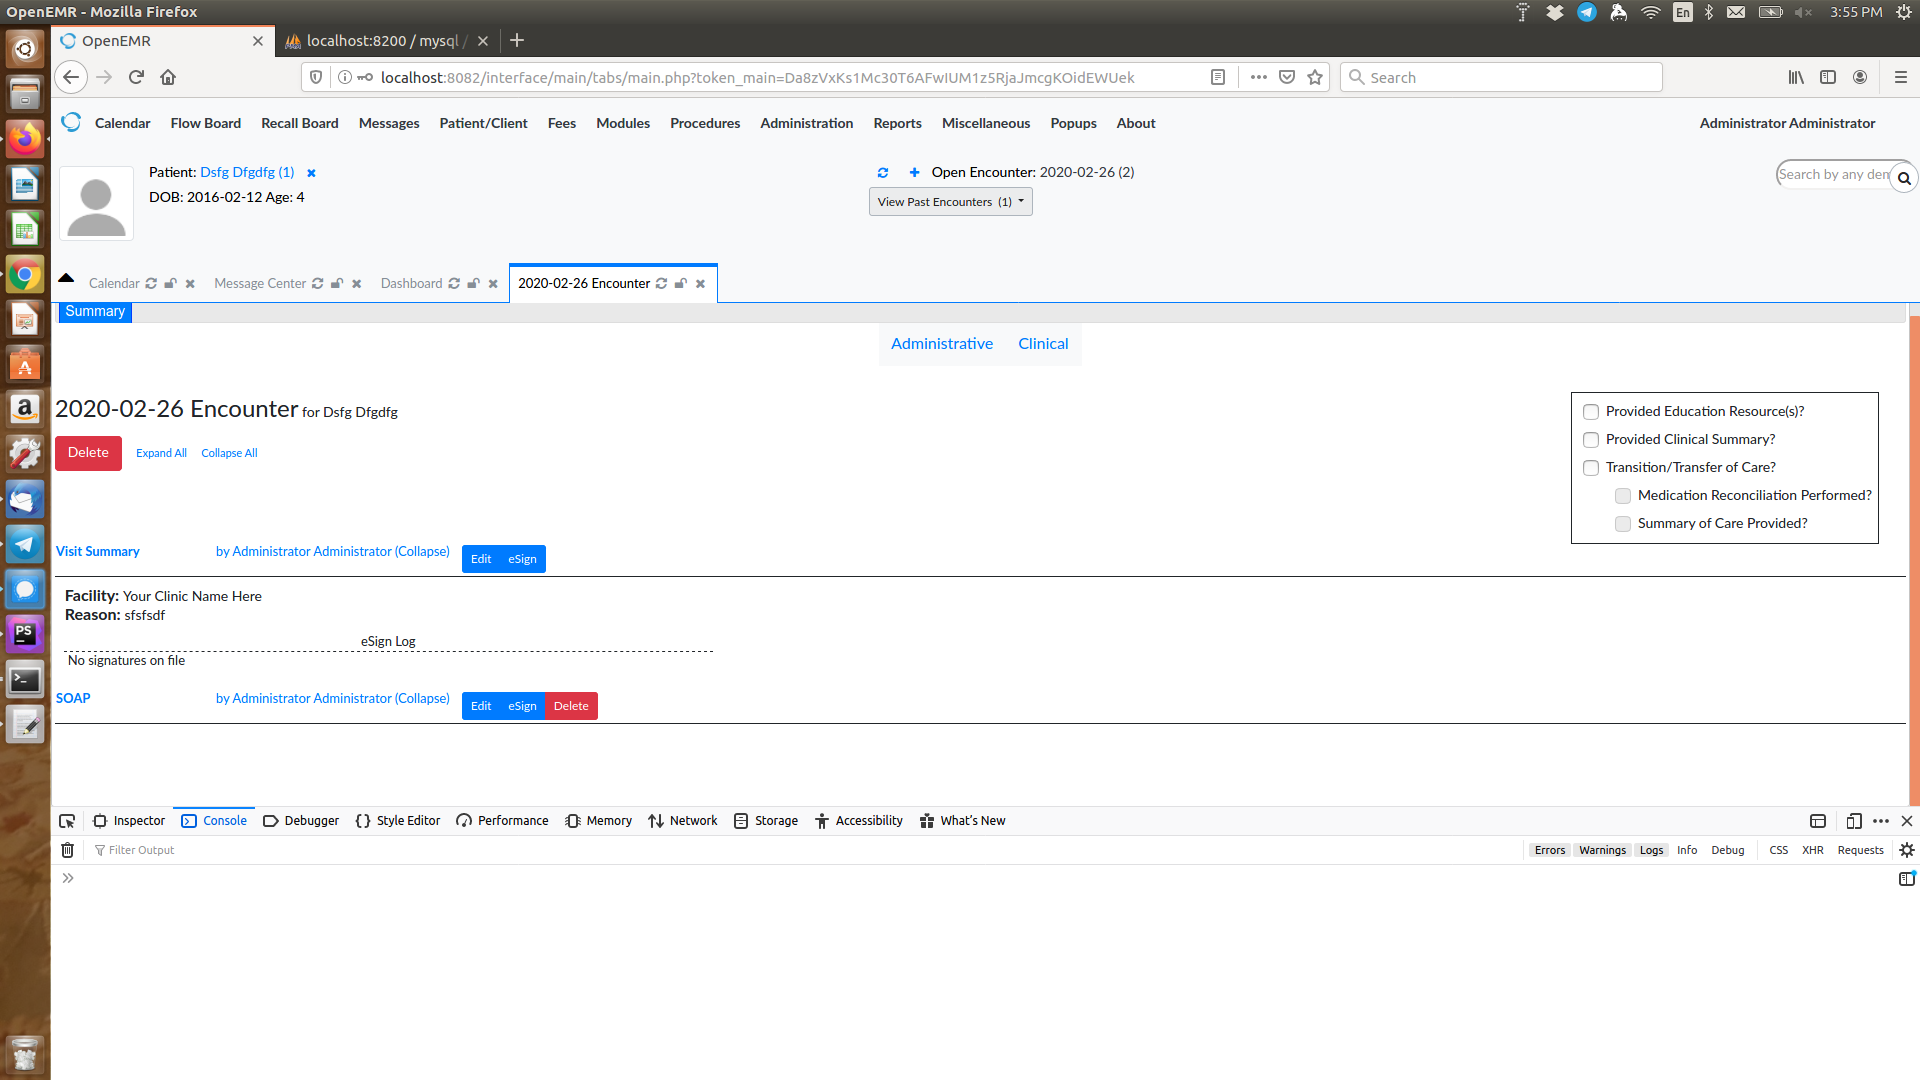
Task: Switch to the Clinical tab
Action: click(1043, 343)
